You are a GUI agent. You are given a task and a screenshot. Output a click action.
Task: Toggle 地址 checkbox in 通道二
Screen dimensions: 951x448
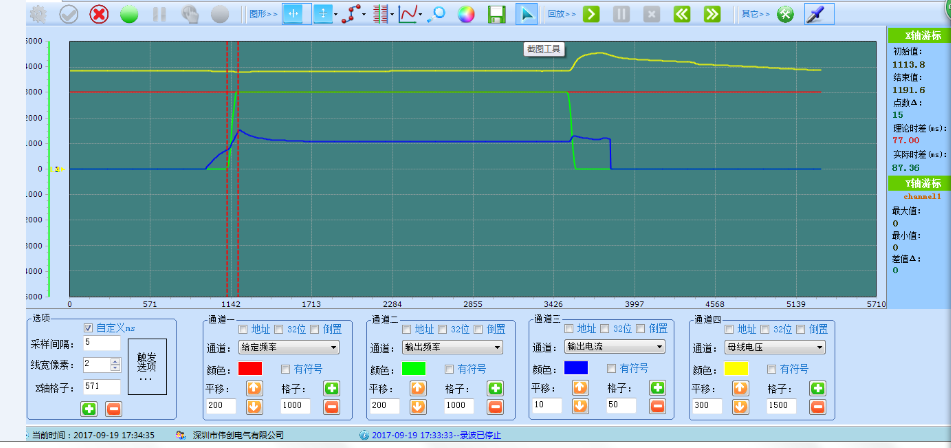(407, 329)
